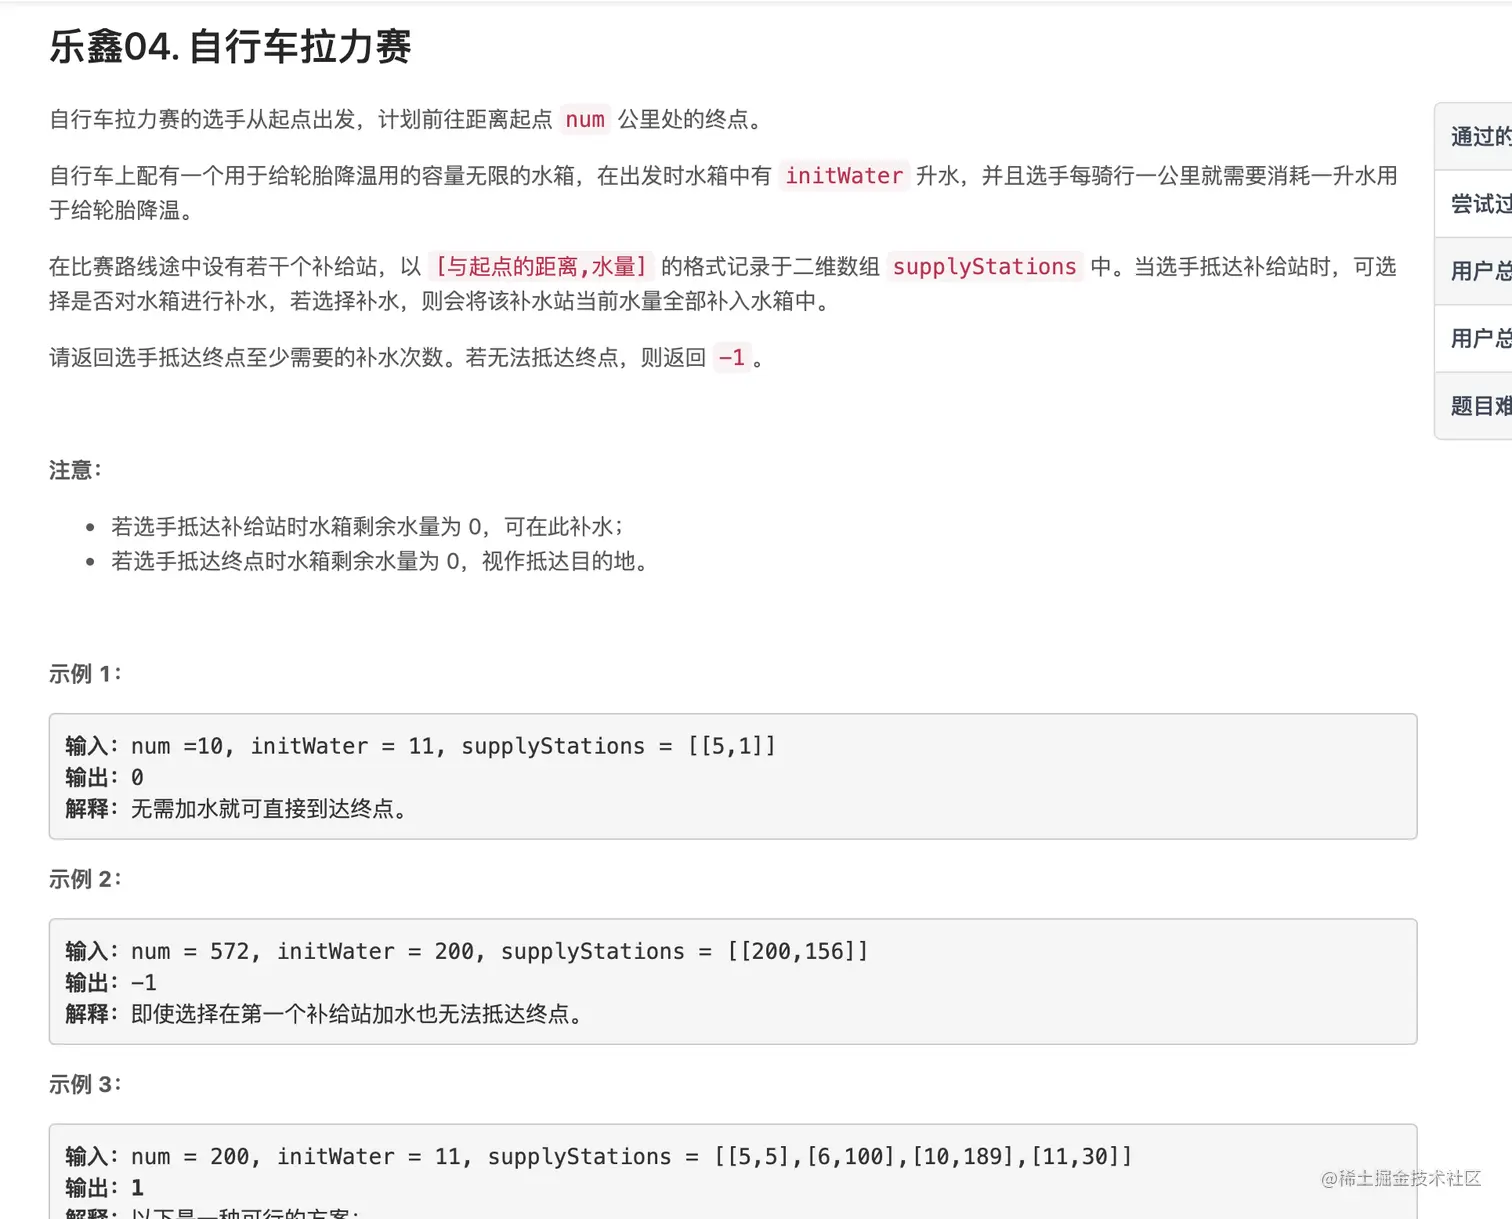Click example 1 output line 输出: 0

coord(104,777)
